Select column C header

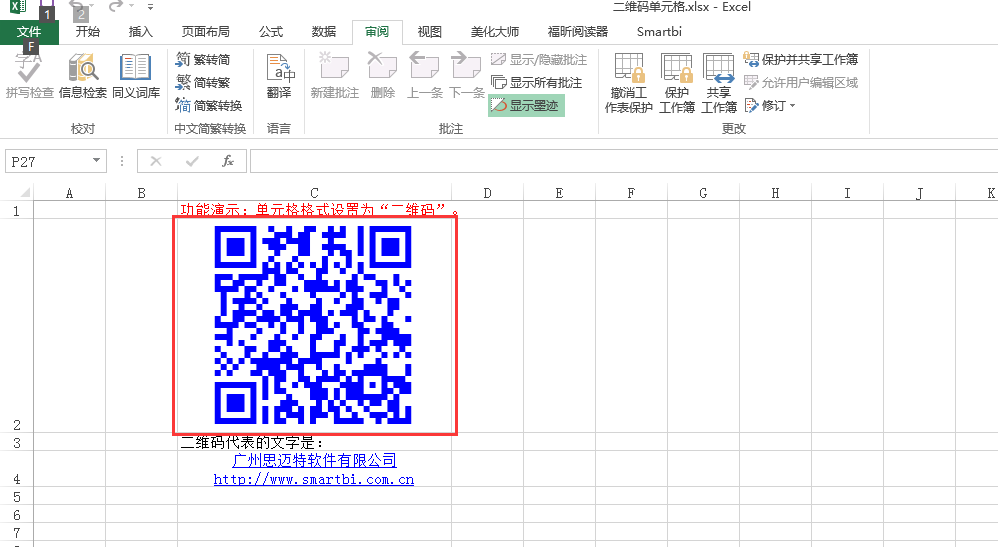314,193
